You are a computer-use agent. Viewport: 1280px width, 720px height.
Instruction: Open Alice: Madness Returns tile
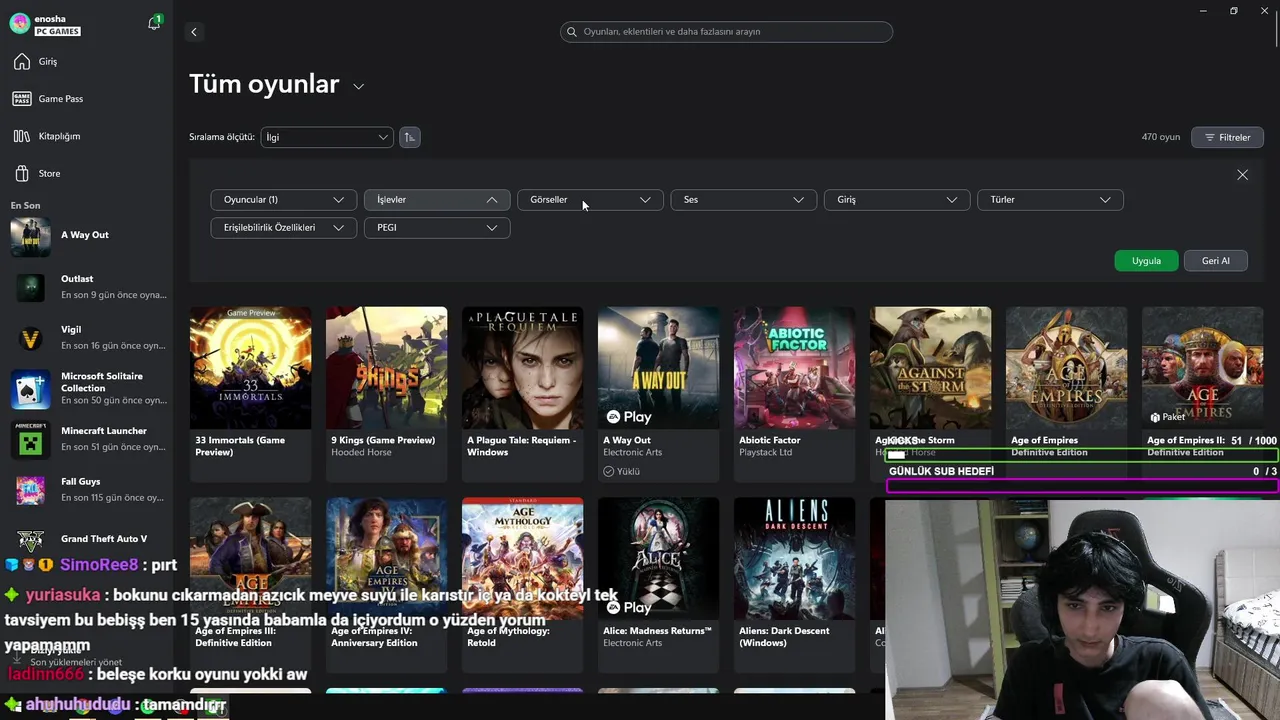pos(658,585)
